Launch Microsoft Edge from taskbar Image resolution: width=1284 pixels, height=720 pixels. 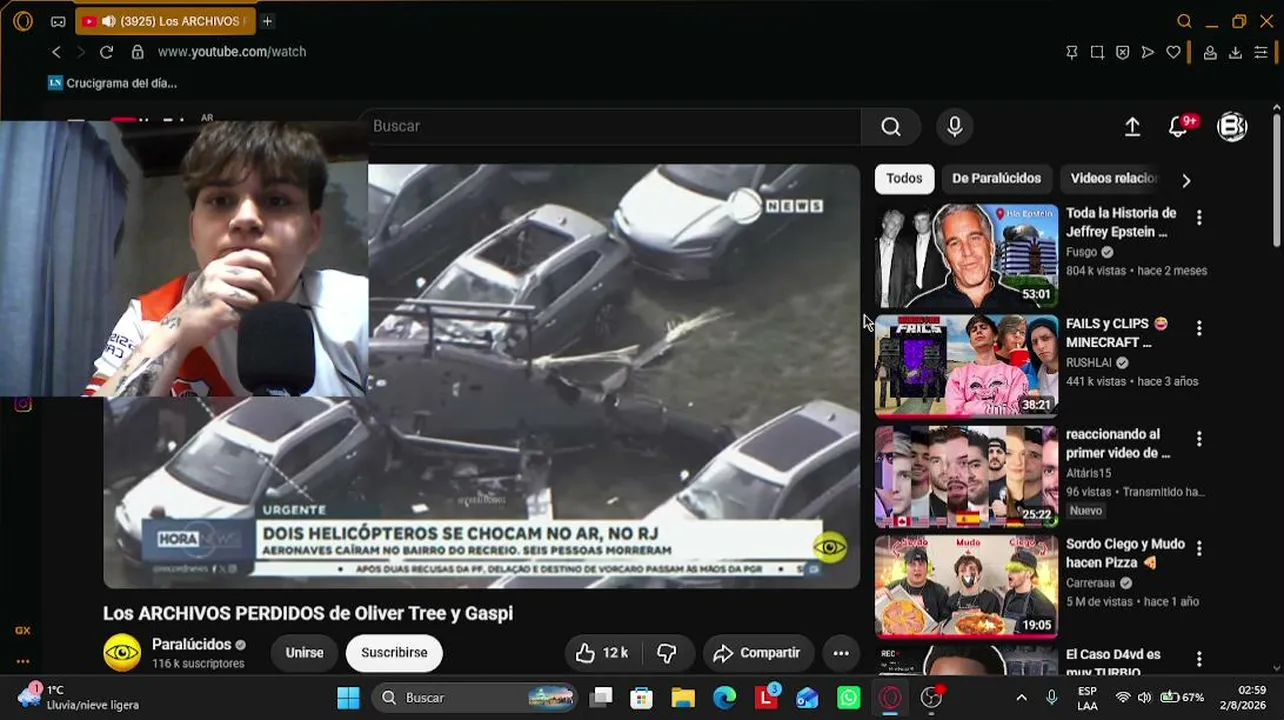pos(725,697)
